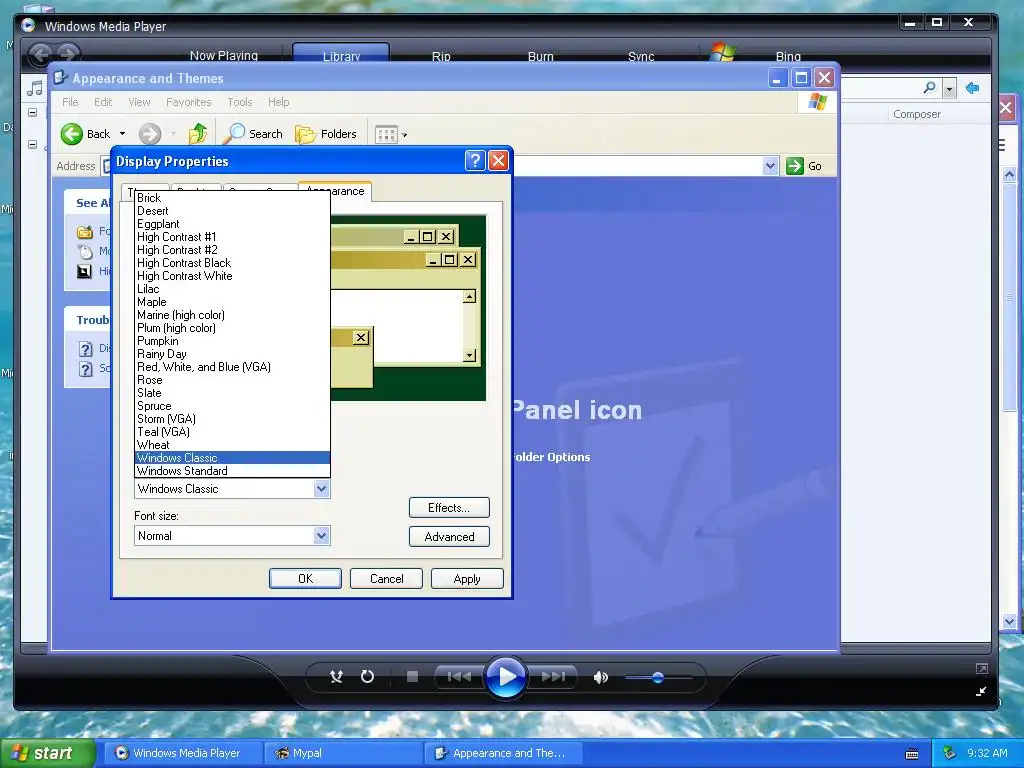Click the Search toolbar button
The image size is (1024, 768).
253,134
